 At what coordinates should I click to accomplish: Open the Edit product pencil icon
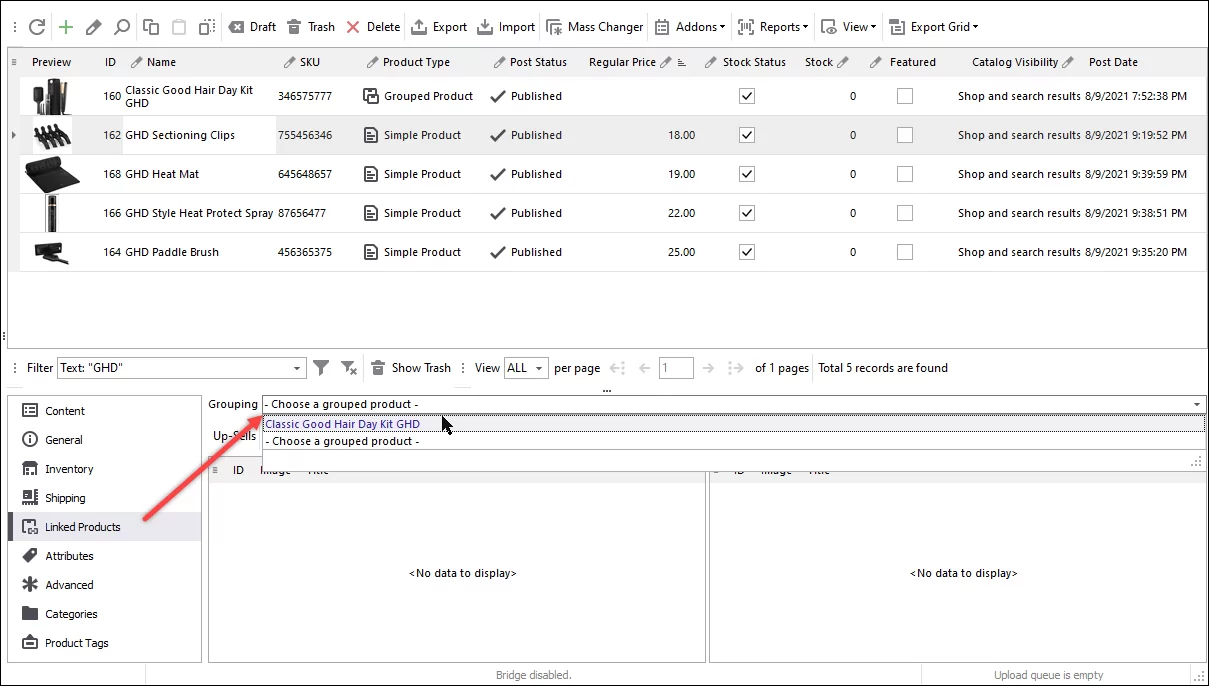point(93,26)
